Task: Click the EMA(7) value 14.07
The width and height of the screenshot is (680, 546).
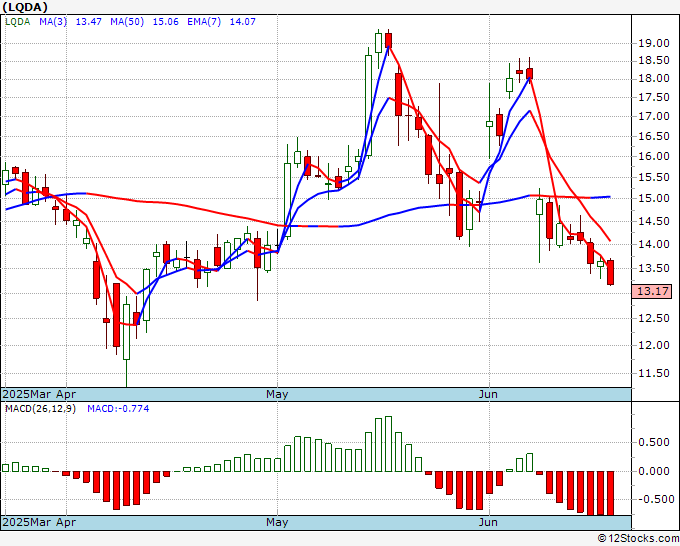Action: coord(242,22)
